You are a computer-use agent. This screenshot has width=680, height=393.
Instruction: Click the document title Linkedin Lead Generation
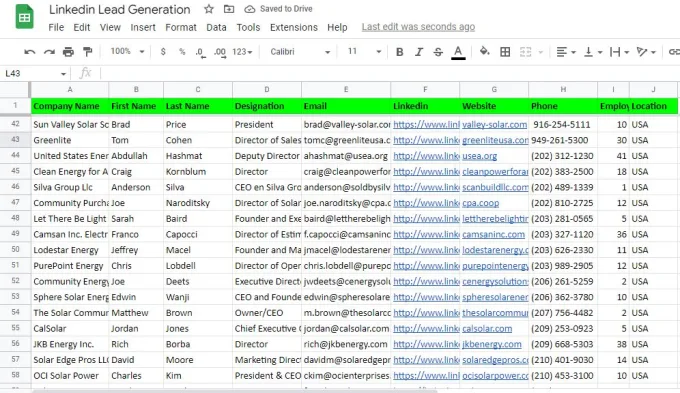[x=119, y=10]
